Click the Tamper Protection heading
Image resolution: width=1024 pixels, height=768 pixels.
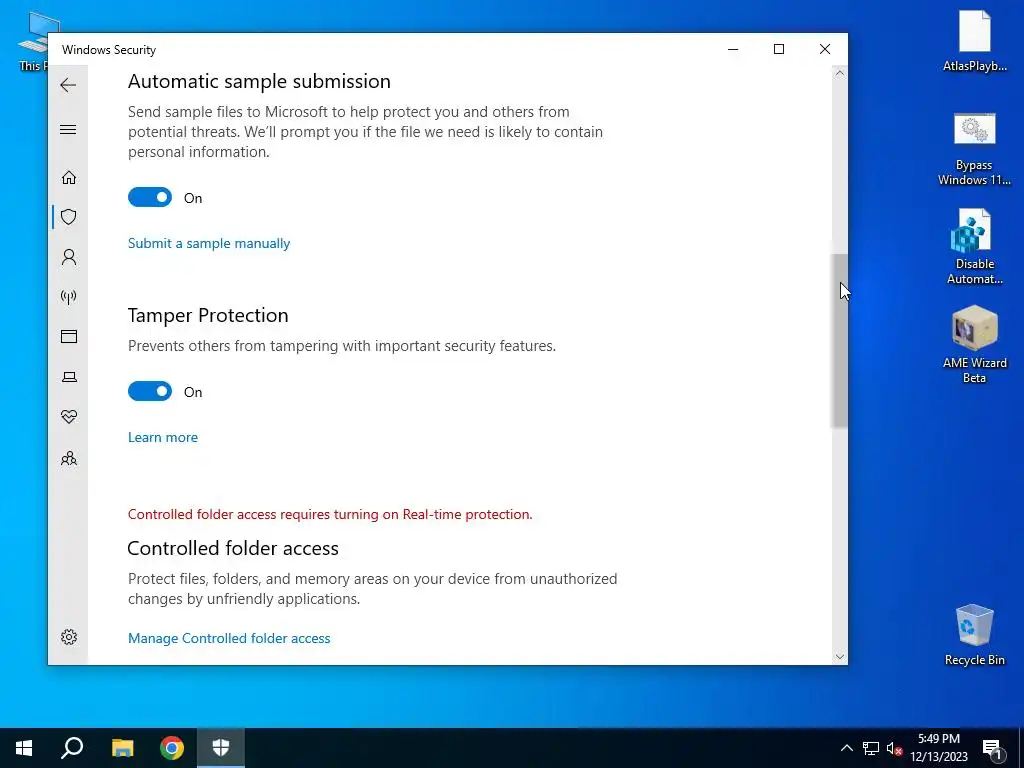point(208,315)
